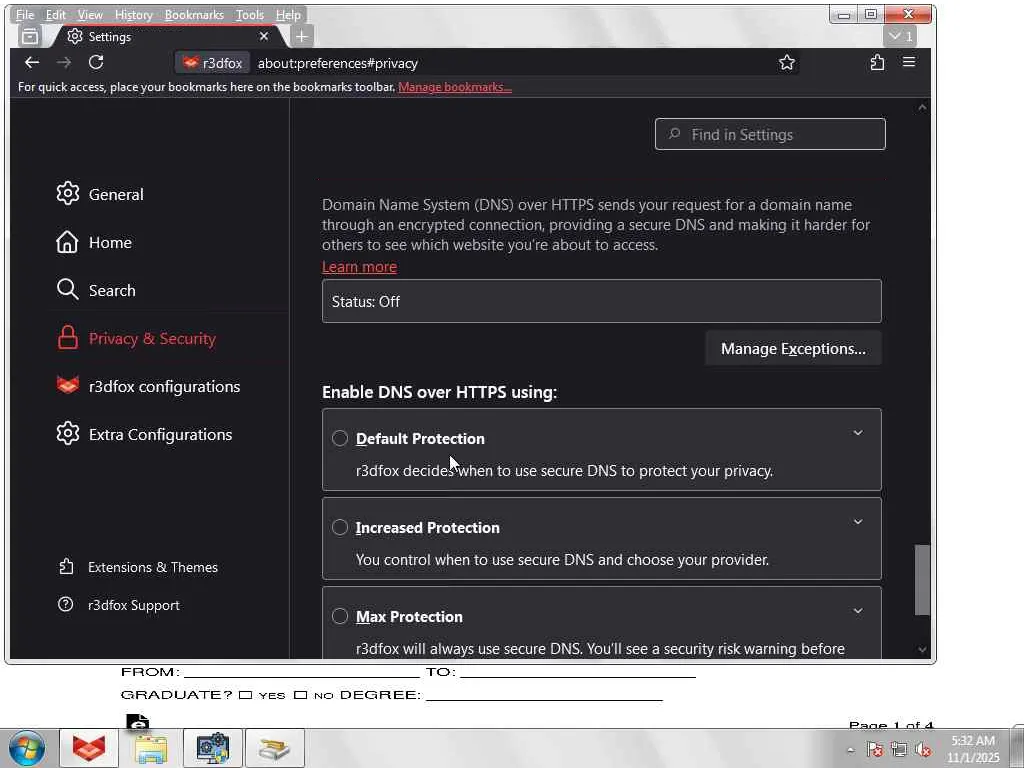The width and height of the screenshot is (1024, 768).
Task: Click the Manage bookmarks link
Action: [x=455, y=87]
